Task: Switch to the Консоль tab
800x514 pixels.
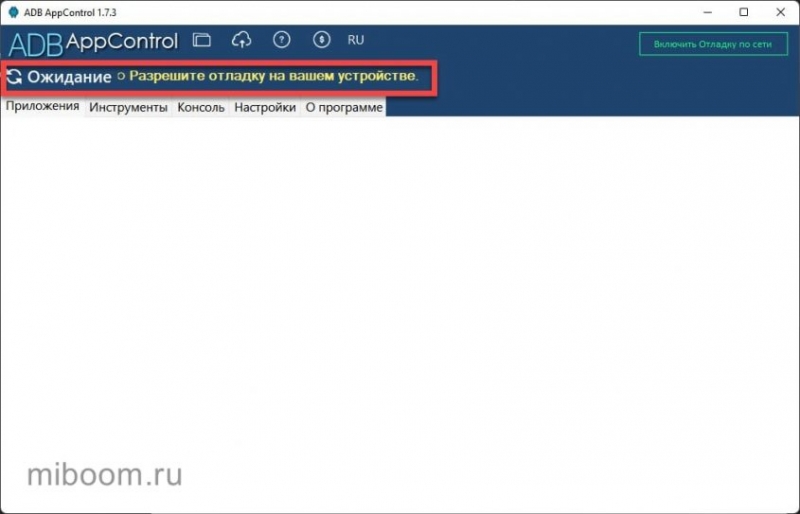Action: click(201, 107)
